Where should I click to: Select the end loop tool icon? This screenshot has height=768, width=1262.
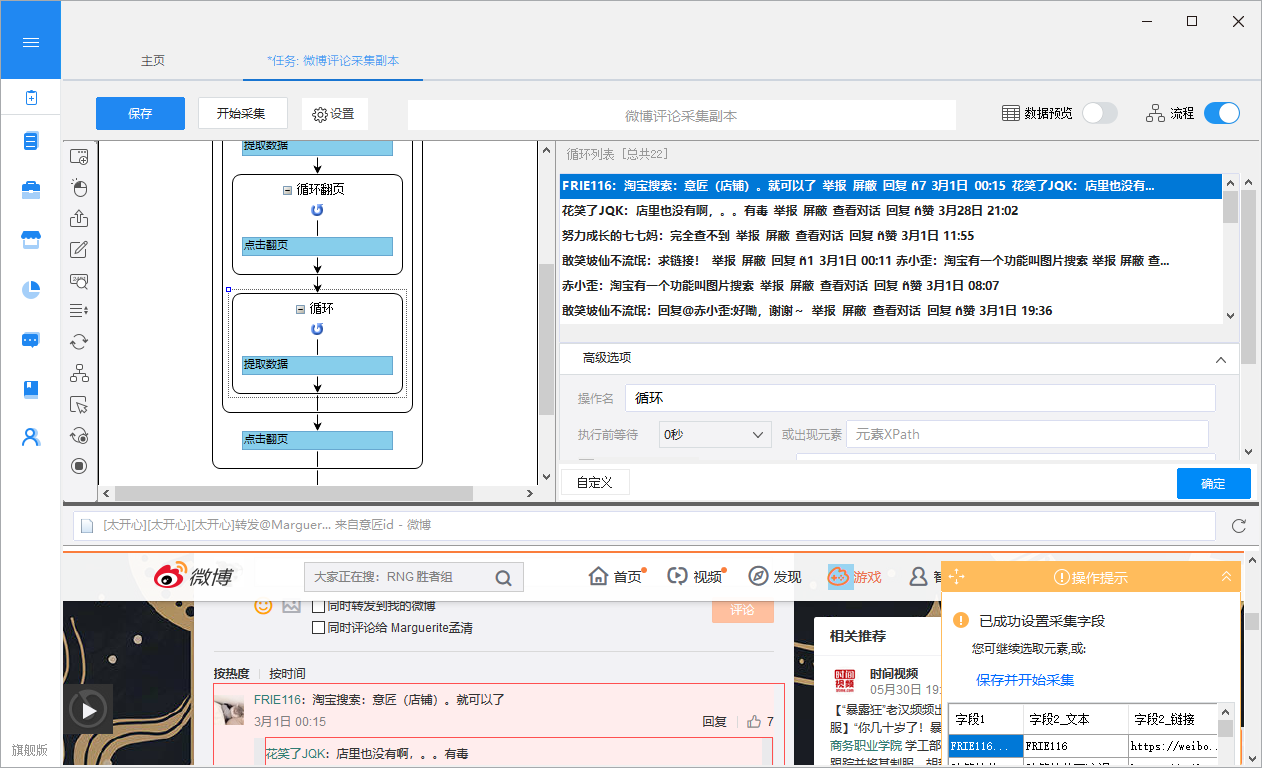click(79, 435)
